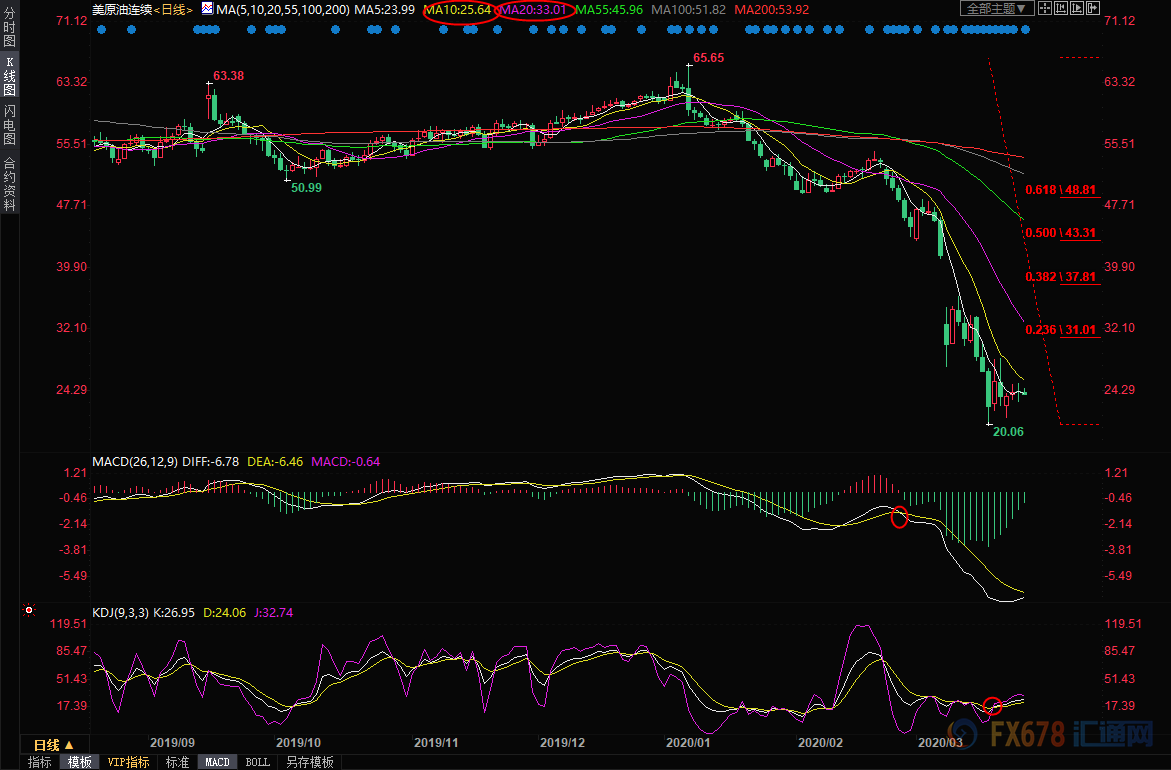Click the 0.618 Fibonacci level label
Viewport: 1171px width, 770px height.
click(1042, 189)
